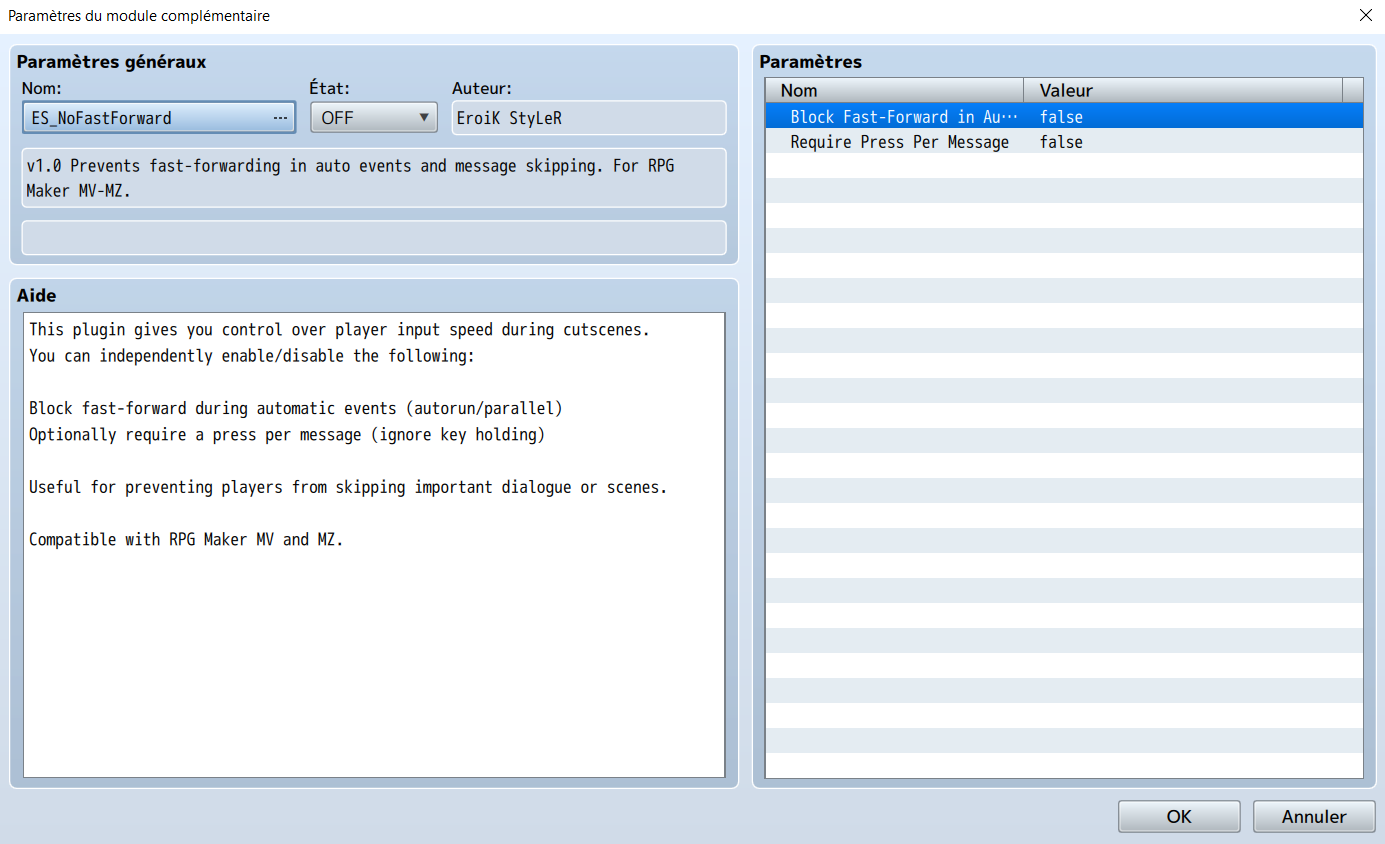Screen dimensions: 1385x844
Task: Click the help line 'Optionally require a press per message'
Action: (x=287, y=434)
